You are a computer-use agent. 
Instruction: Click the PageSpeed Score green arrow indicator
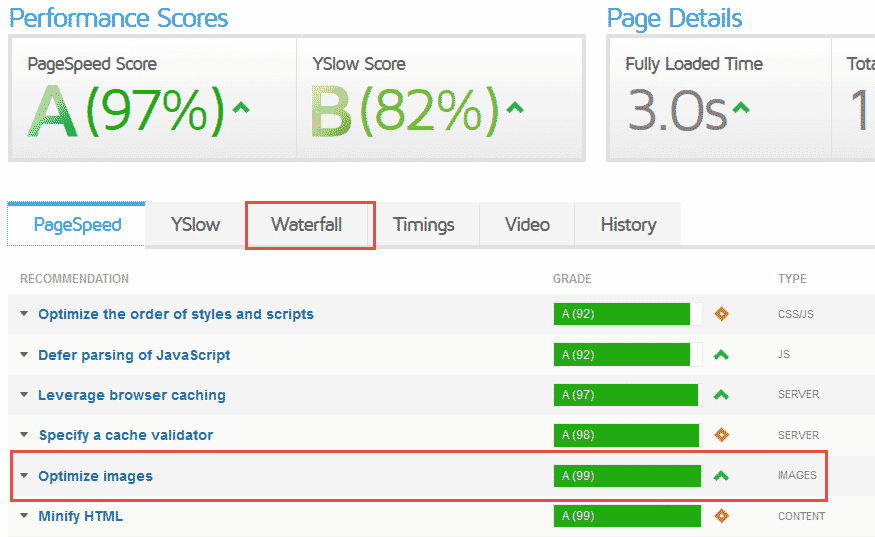(240, 108)
